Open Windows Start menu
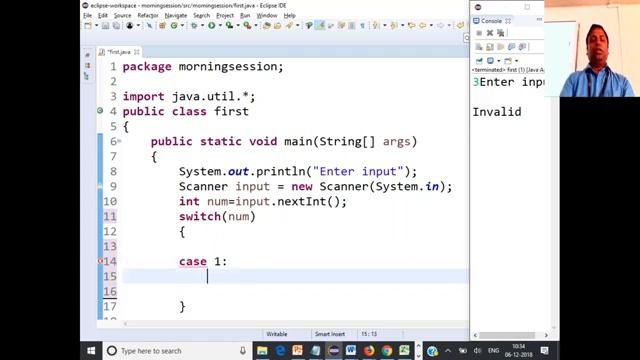640x360 pixels. point(91,351)
